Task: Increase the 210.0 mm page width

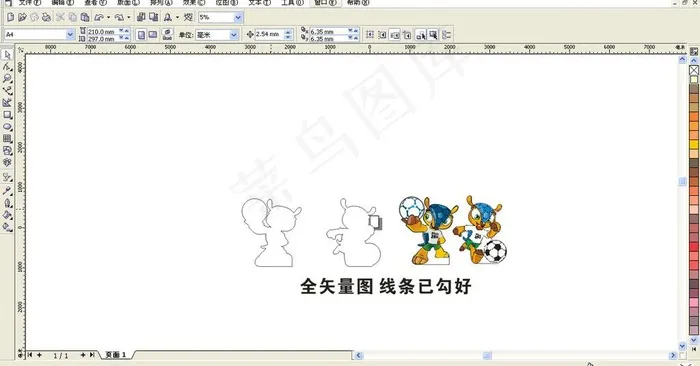Action: click(127, 31)
